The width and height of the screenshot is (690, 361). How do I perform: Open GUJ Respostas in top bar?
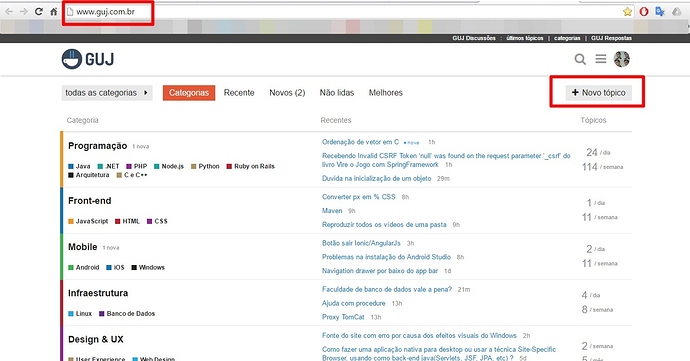[x=611, y=38]
